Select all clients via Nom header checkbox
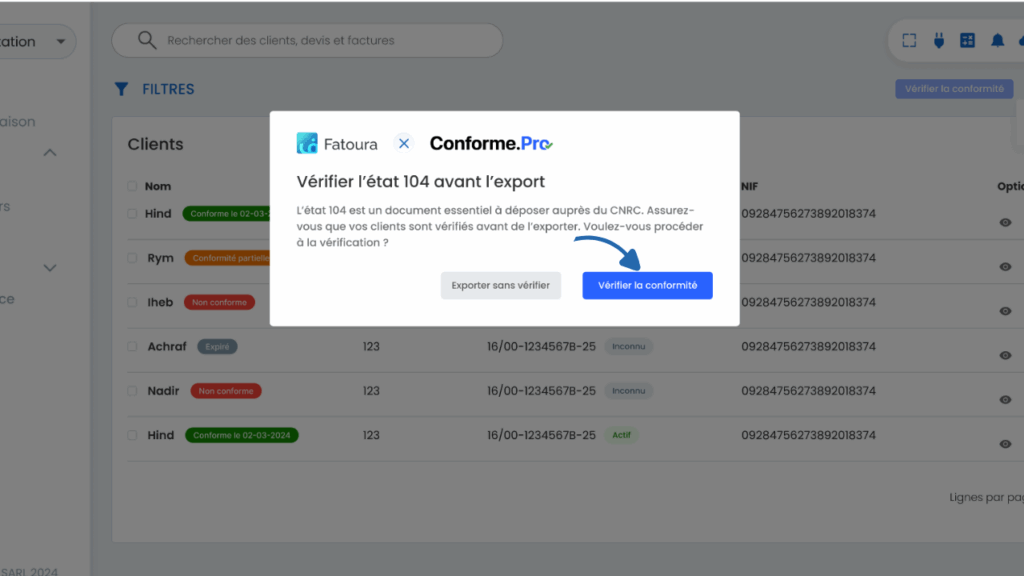 (132, 186)
